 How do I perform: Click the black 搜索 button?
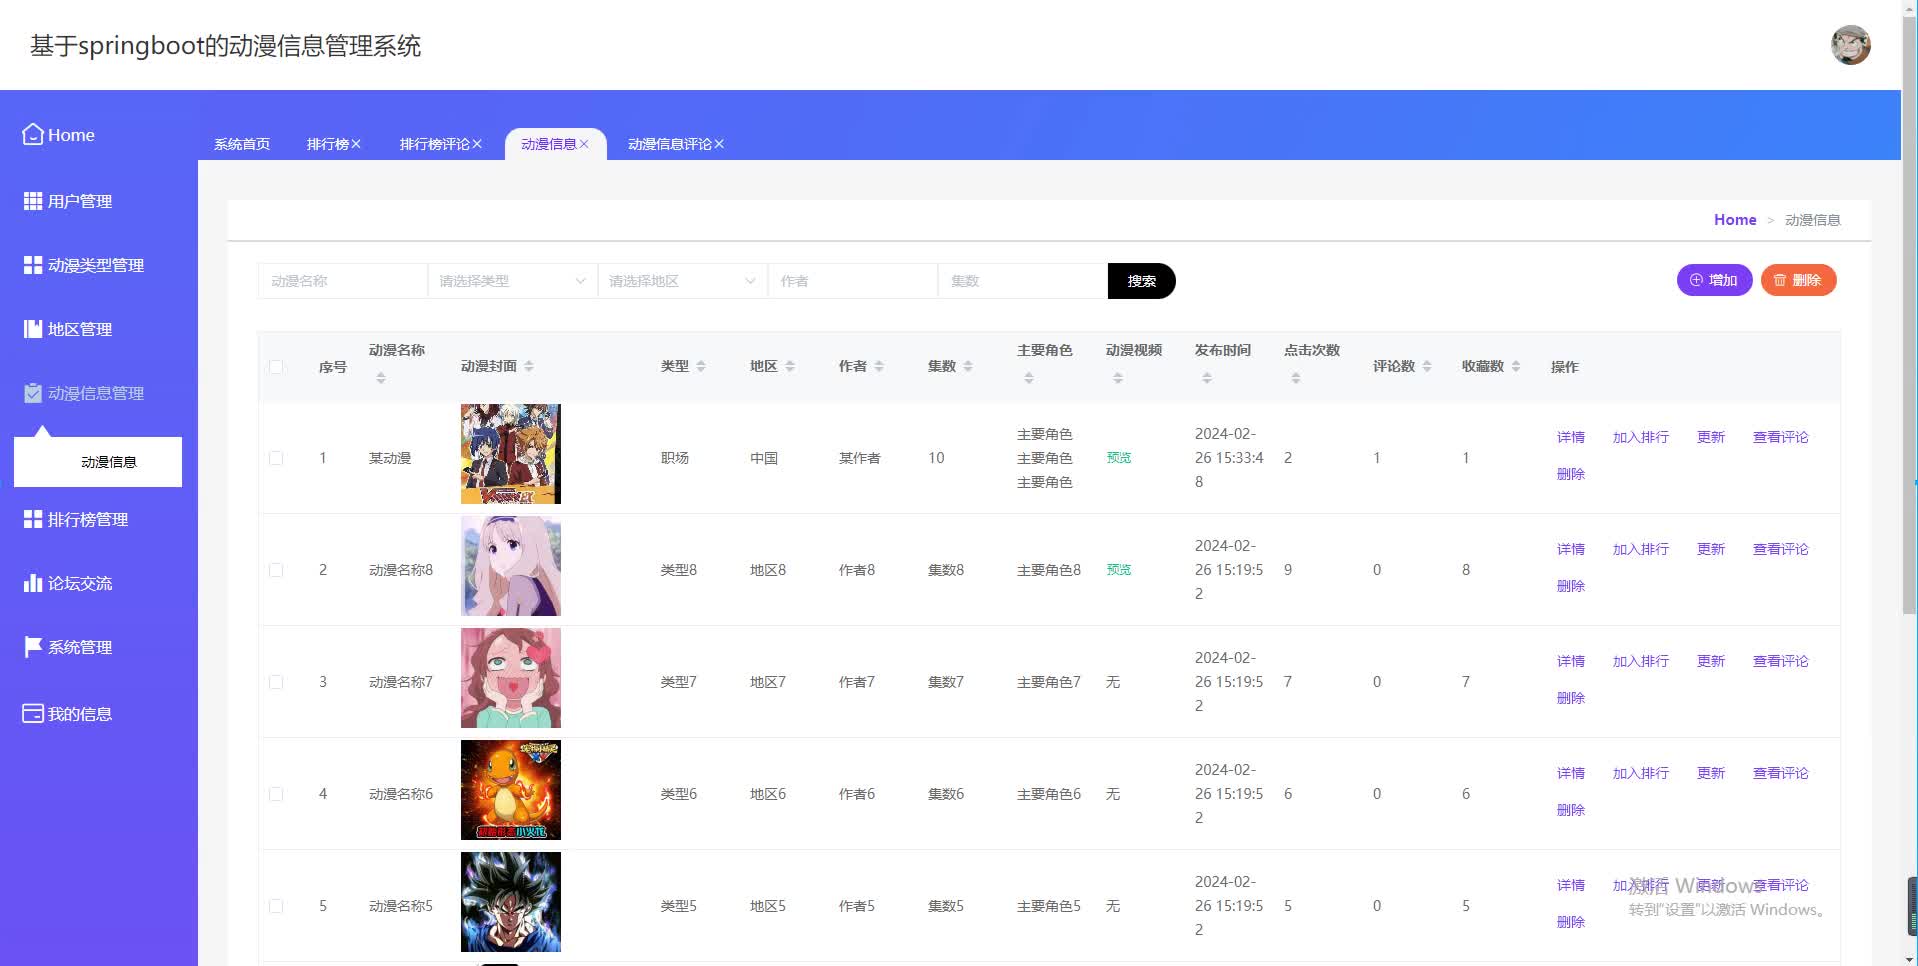click(x=1141, y=281)
